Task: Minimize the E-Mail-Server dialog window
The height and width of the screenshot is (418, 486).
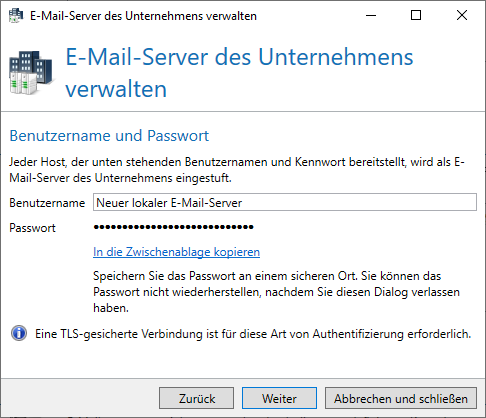Action: [371, 15]
